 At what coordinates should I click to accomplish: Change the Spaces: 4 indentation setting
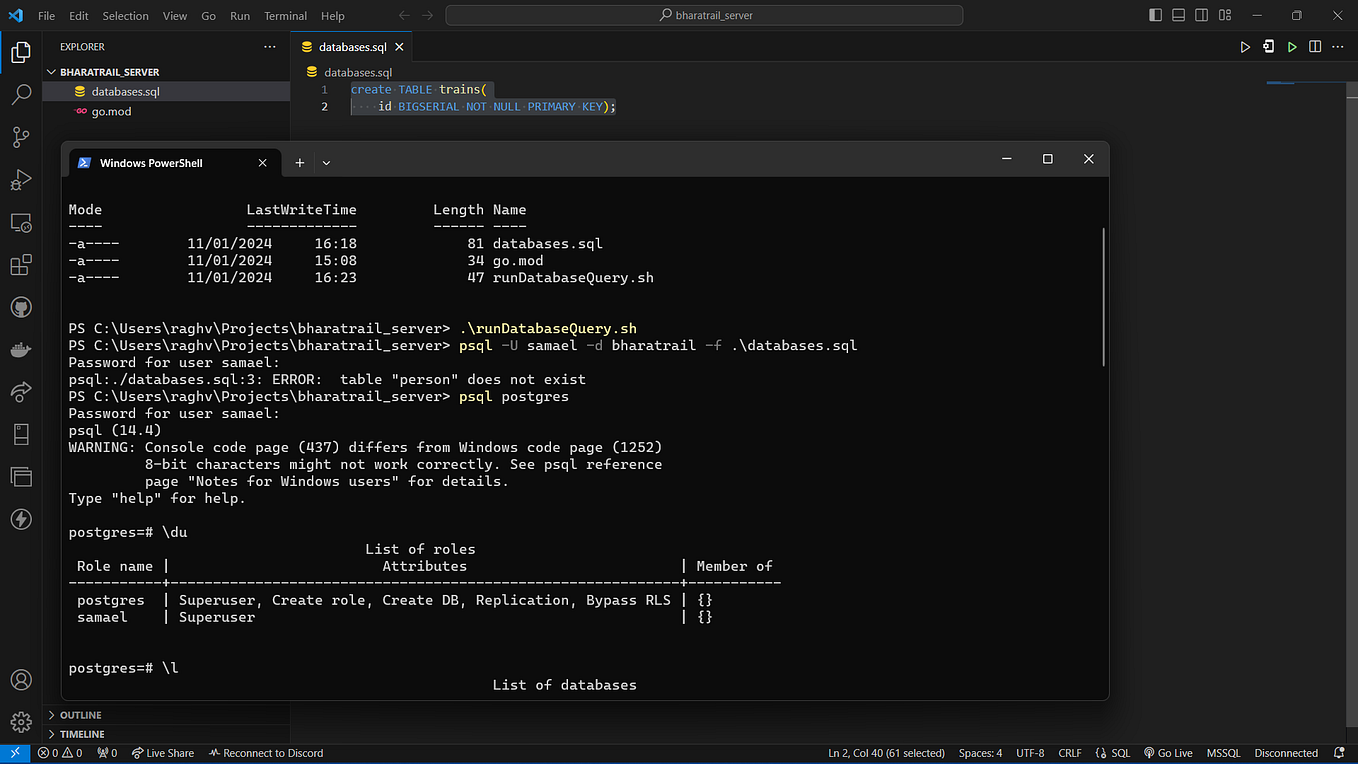pos(980,753)
